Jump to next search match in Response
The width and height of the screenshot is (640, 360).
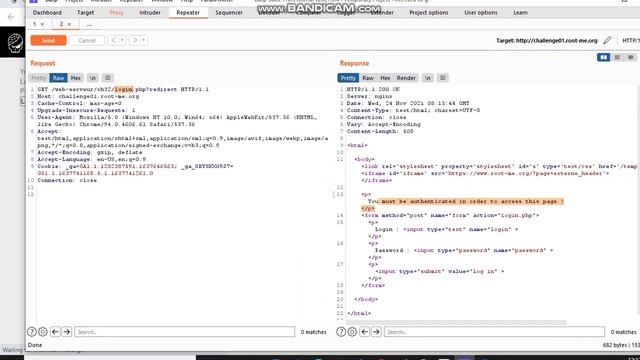(376, 332)
